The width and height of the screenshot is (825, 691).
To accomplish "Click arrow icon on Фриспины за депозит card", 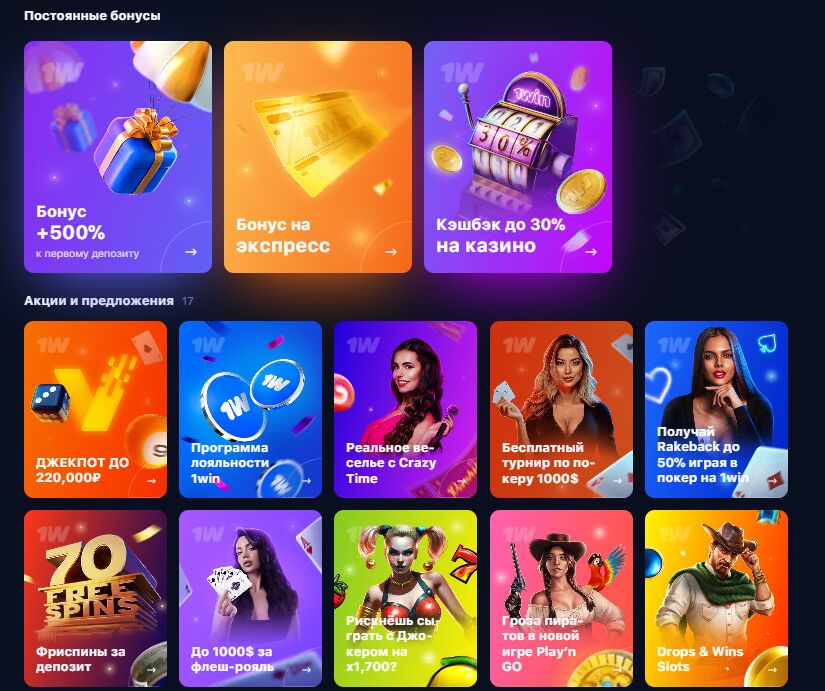I will click(152, 669).
